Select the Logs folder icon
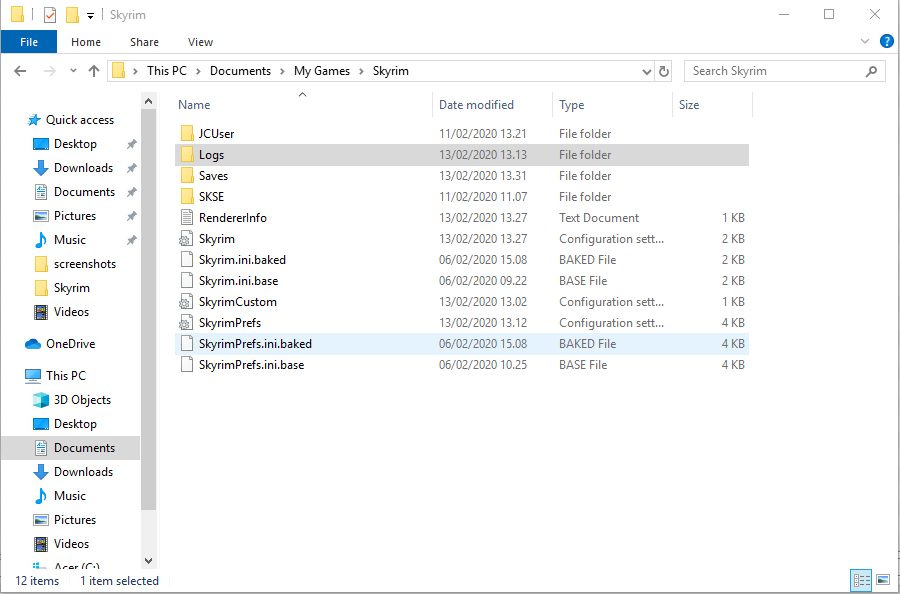This screenshot has height=594, width=900. pos(187,155)
